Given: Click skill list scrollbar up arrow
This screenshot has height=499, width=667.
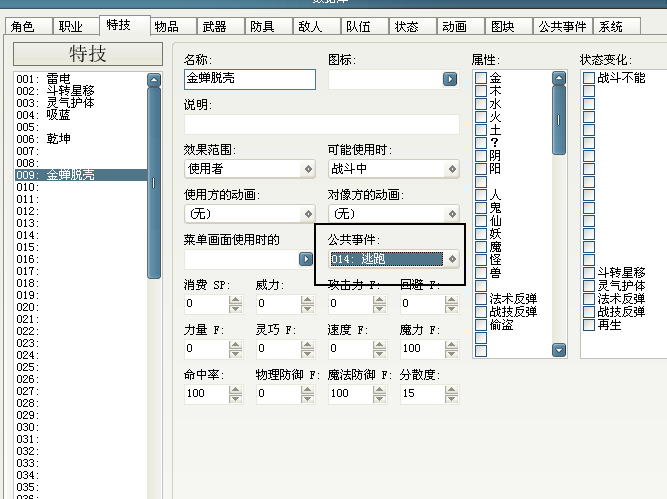Looking at the screenshot, I should tap(154, 80).
